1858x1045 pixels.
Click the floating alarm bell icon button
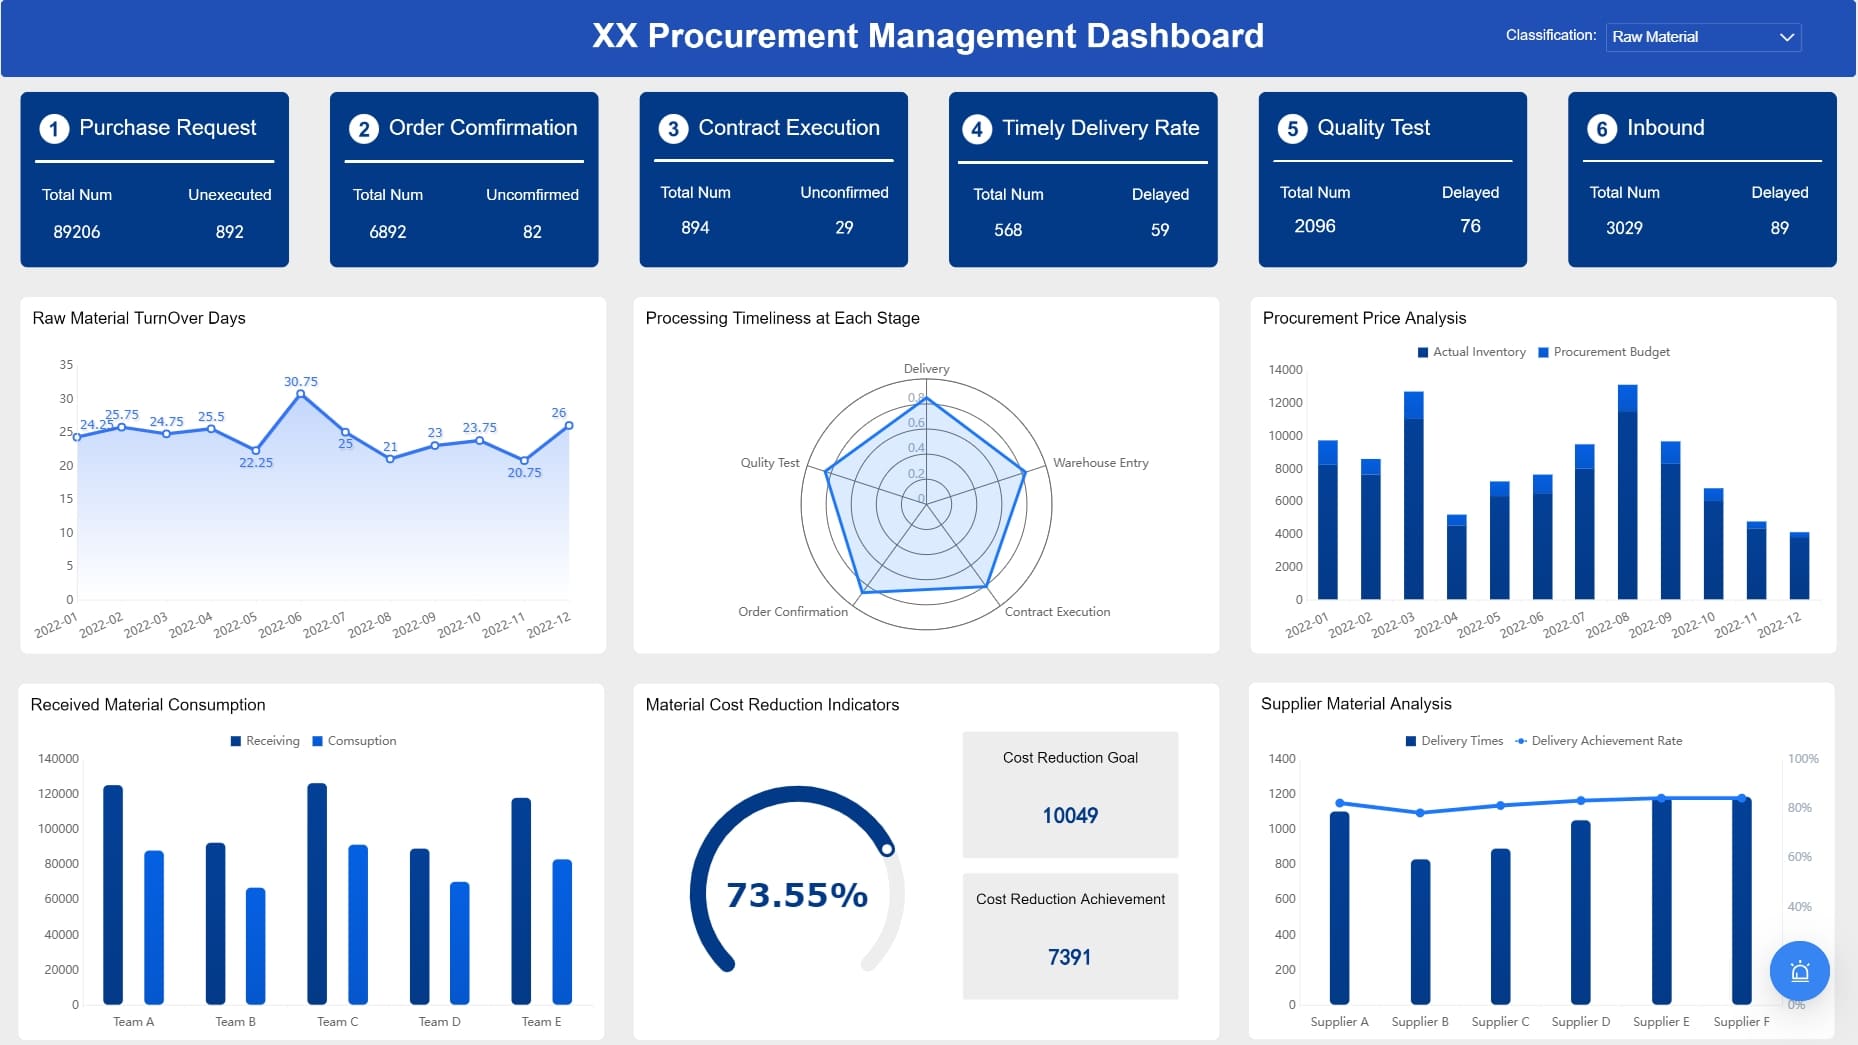click(x=1799, y=971)
